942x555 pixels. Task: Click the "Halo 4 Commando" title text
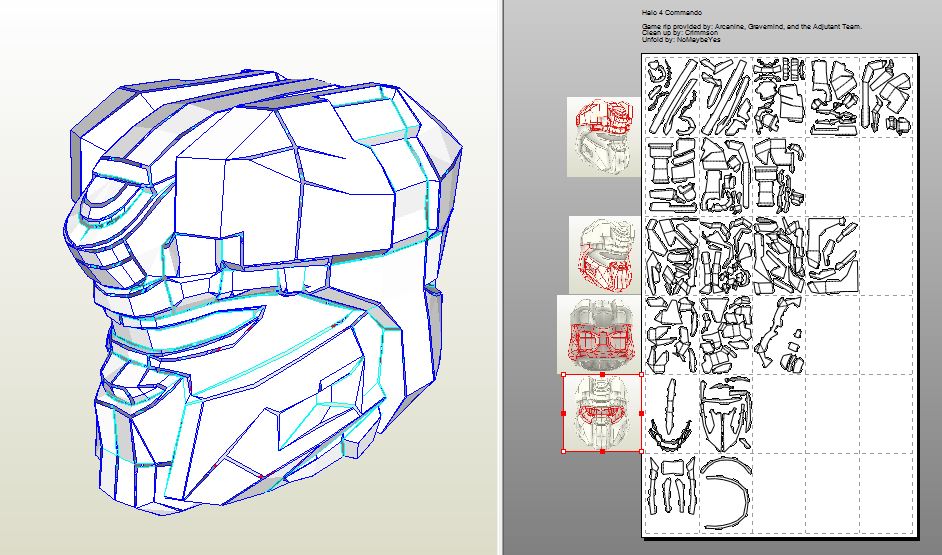coord(672,13)
